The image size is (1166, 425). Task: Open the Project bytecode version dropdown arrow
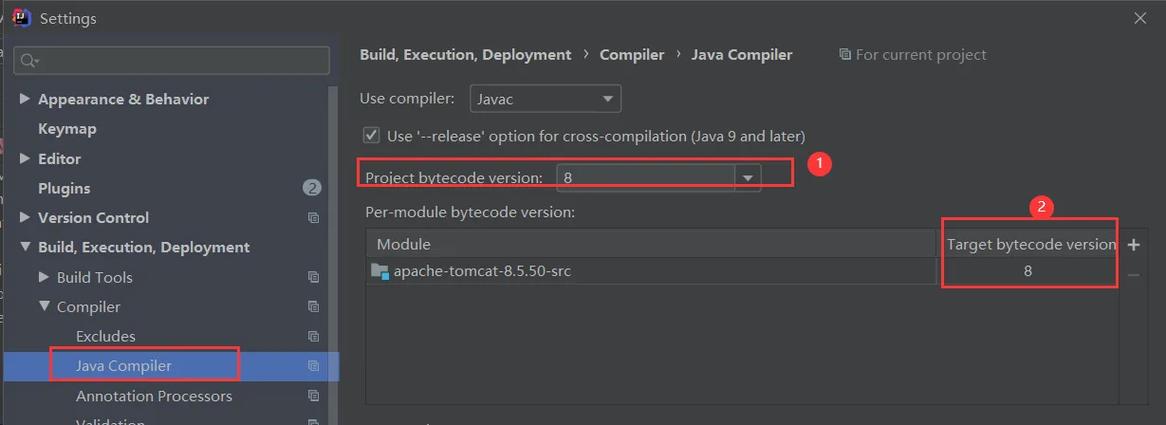point(747,178)
